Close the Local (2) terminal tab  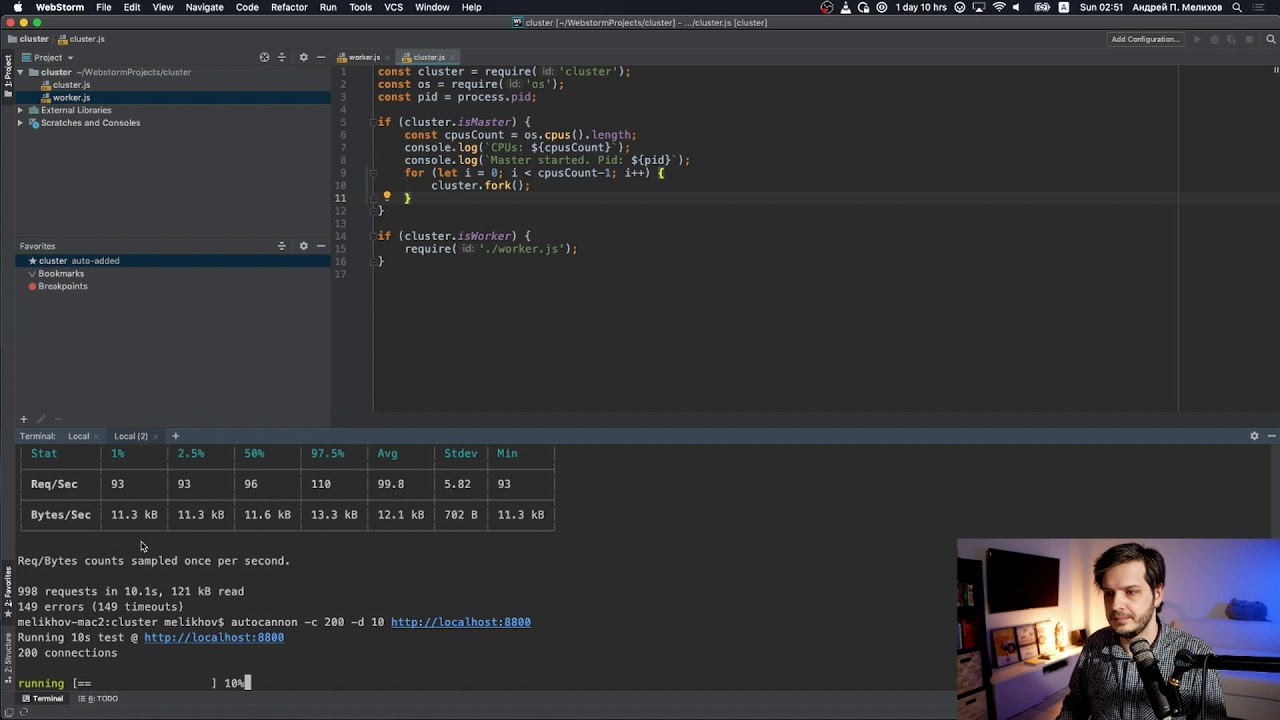coord(157,436)
